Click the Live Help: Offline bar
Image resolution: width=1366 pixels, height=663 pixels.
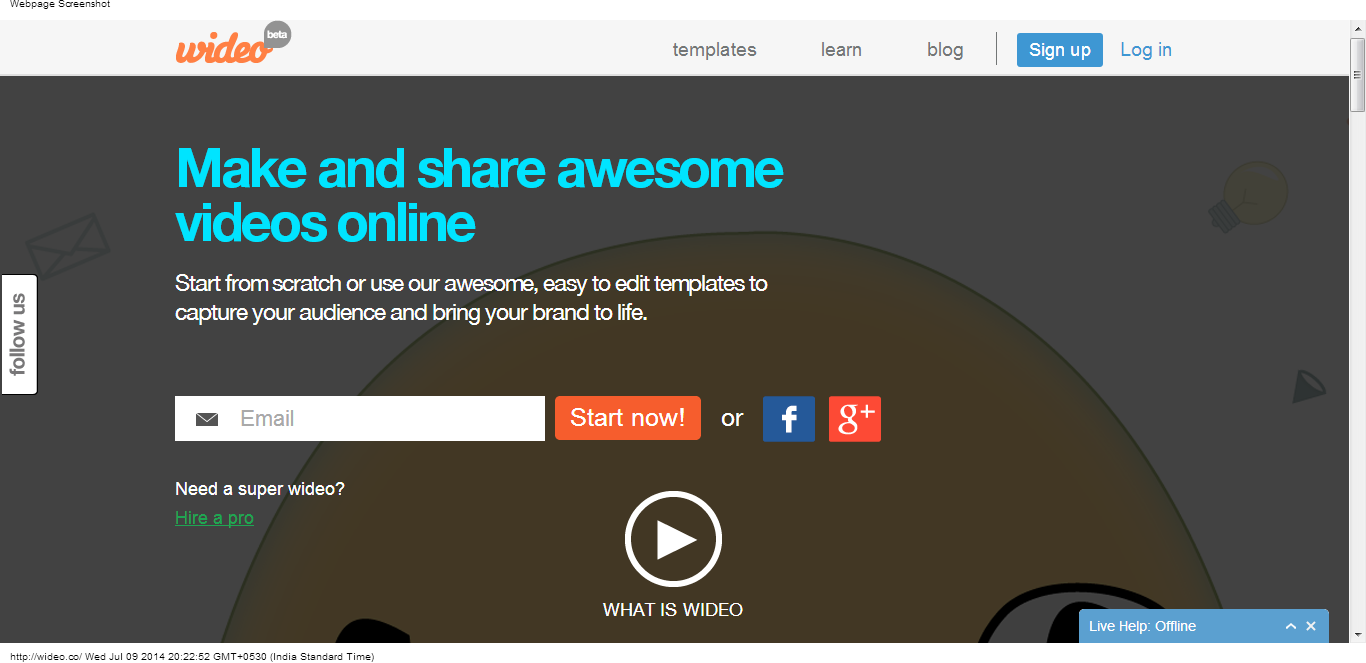pyautogui.click(x=1204, y=626)
